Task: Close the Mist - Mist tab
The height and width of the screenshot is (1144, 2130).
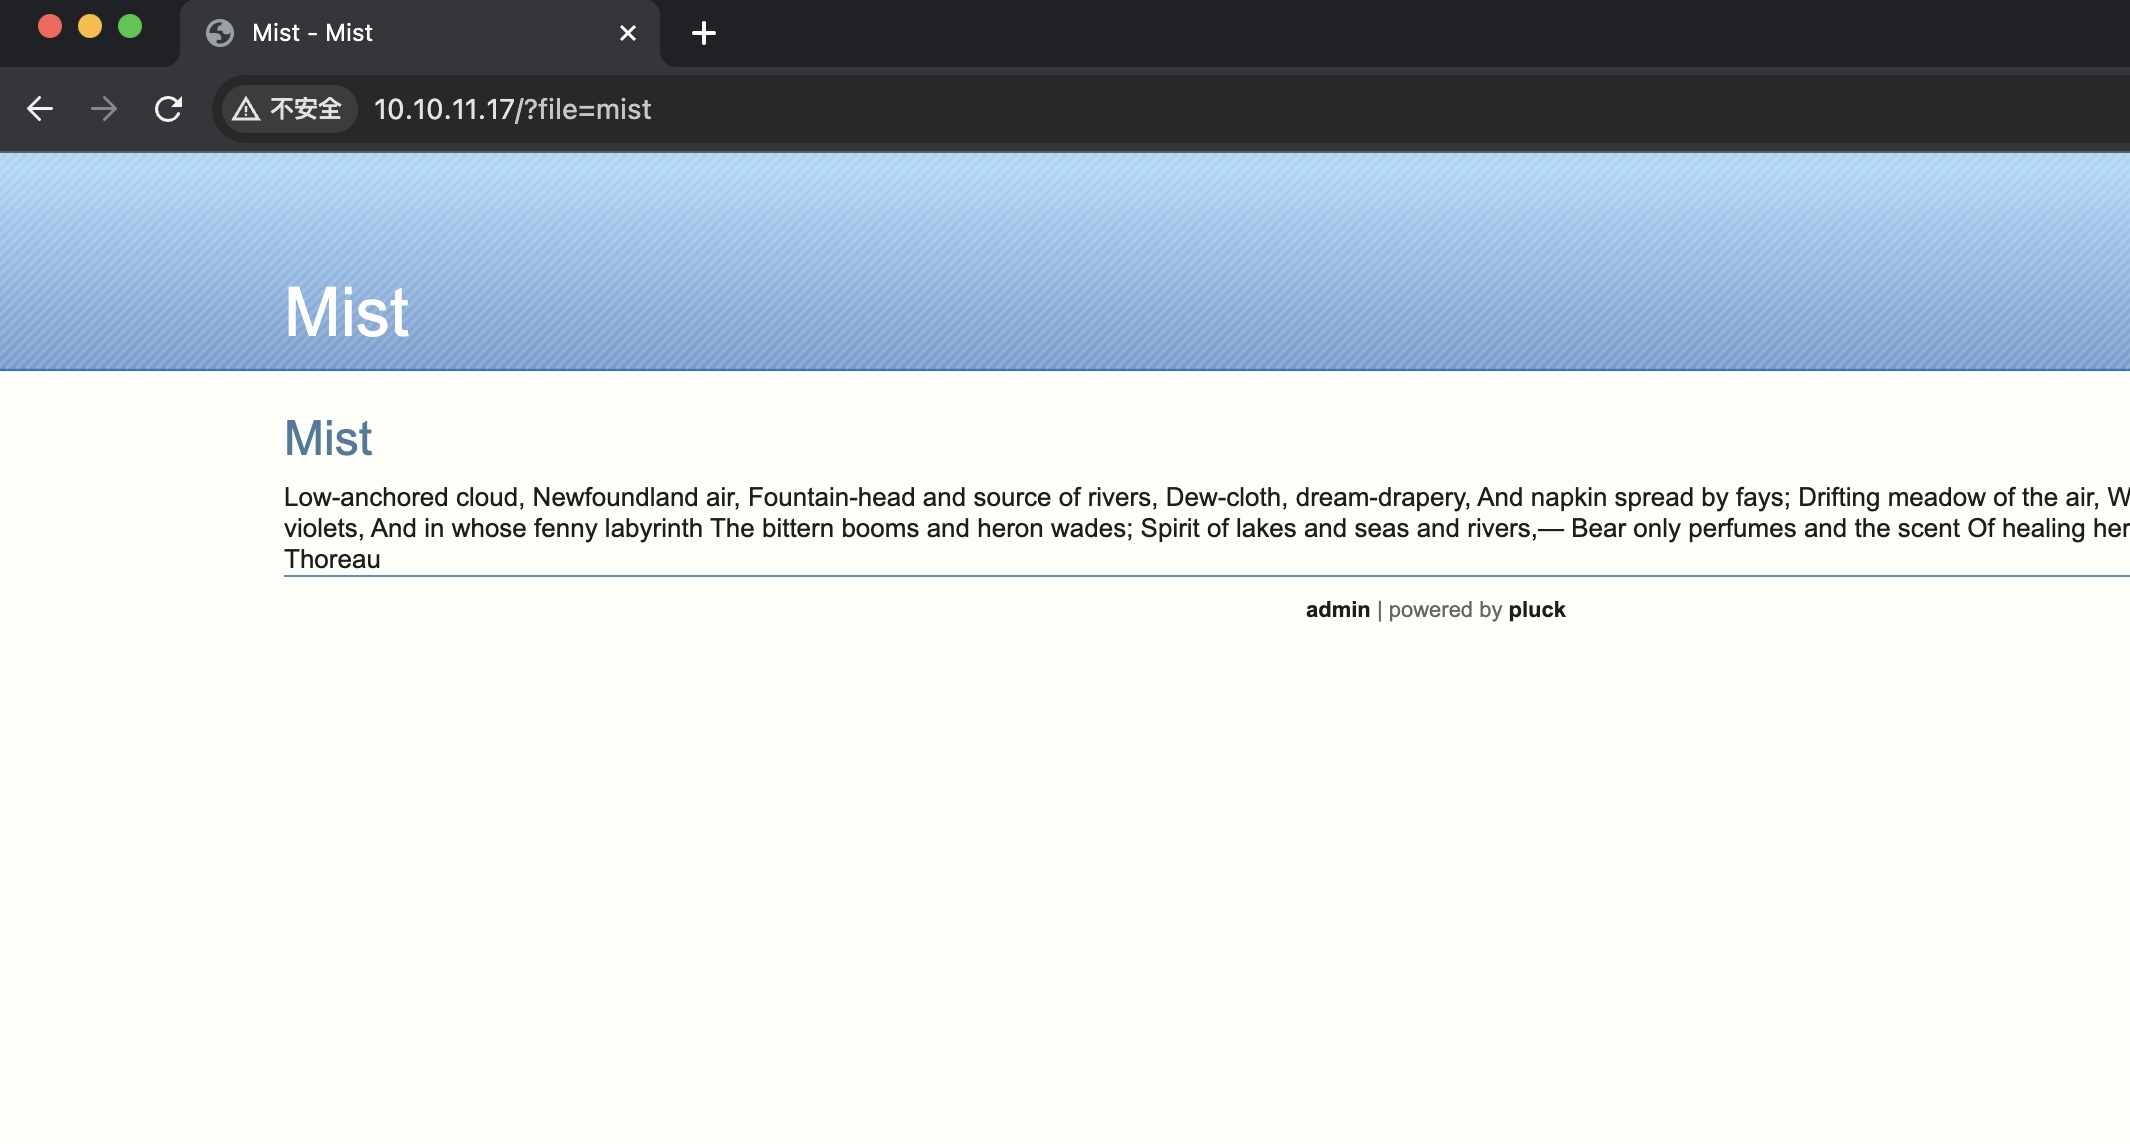Action: pos(628,33)
